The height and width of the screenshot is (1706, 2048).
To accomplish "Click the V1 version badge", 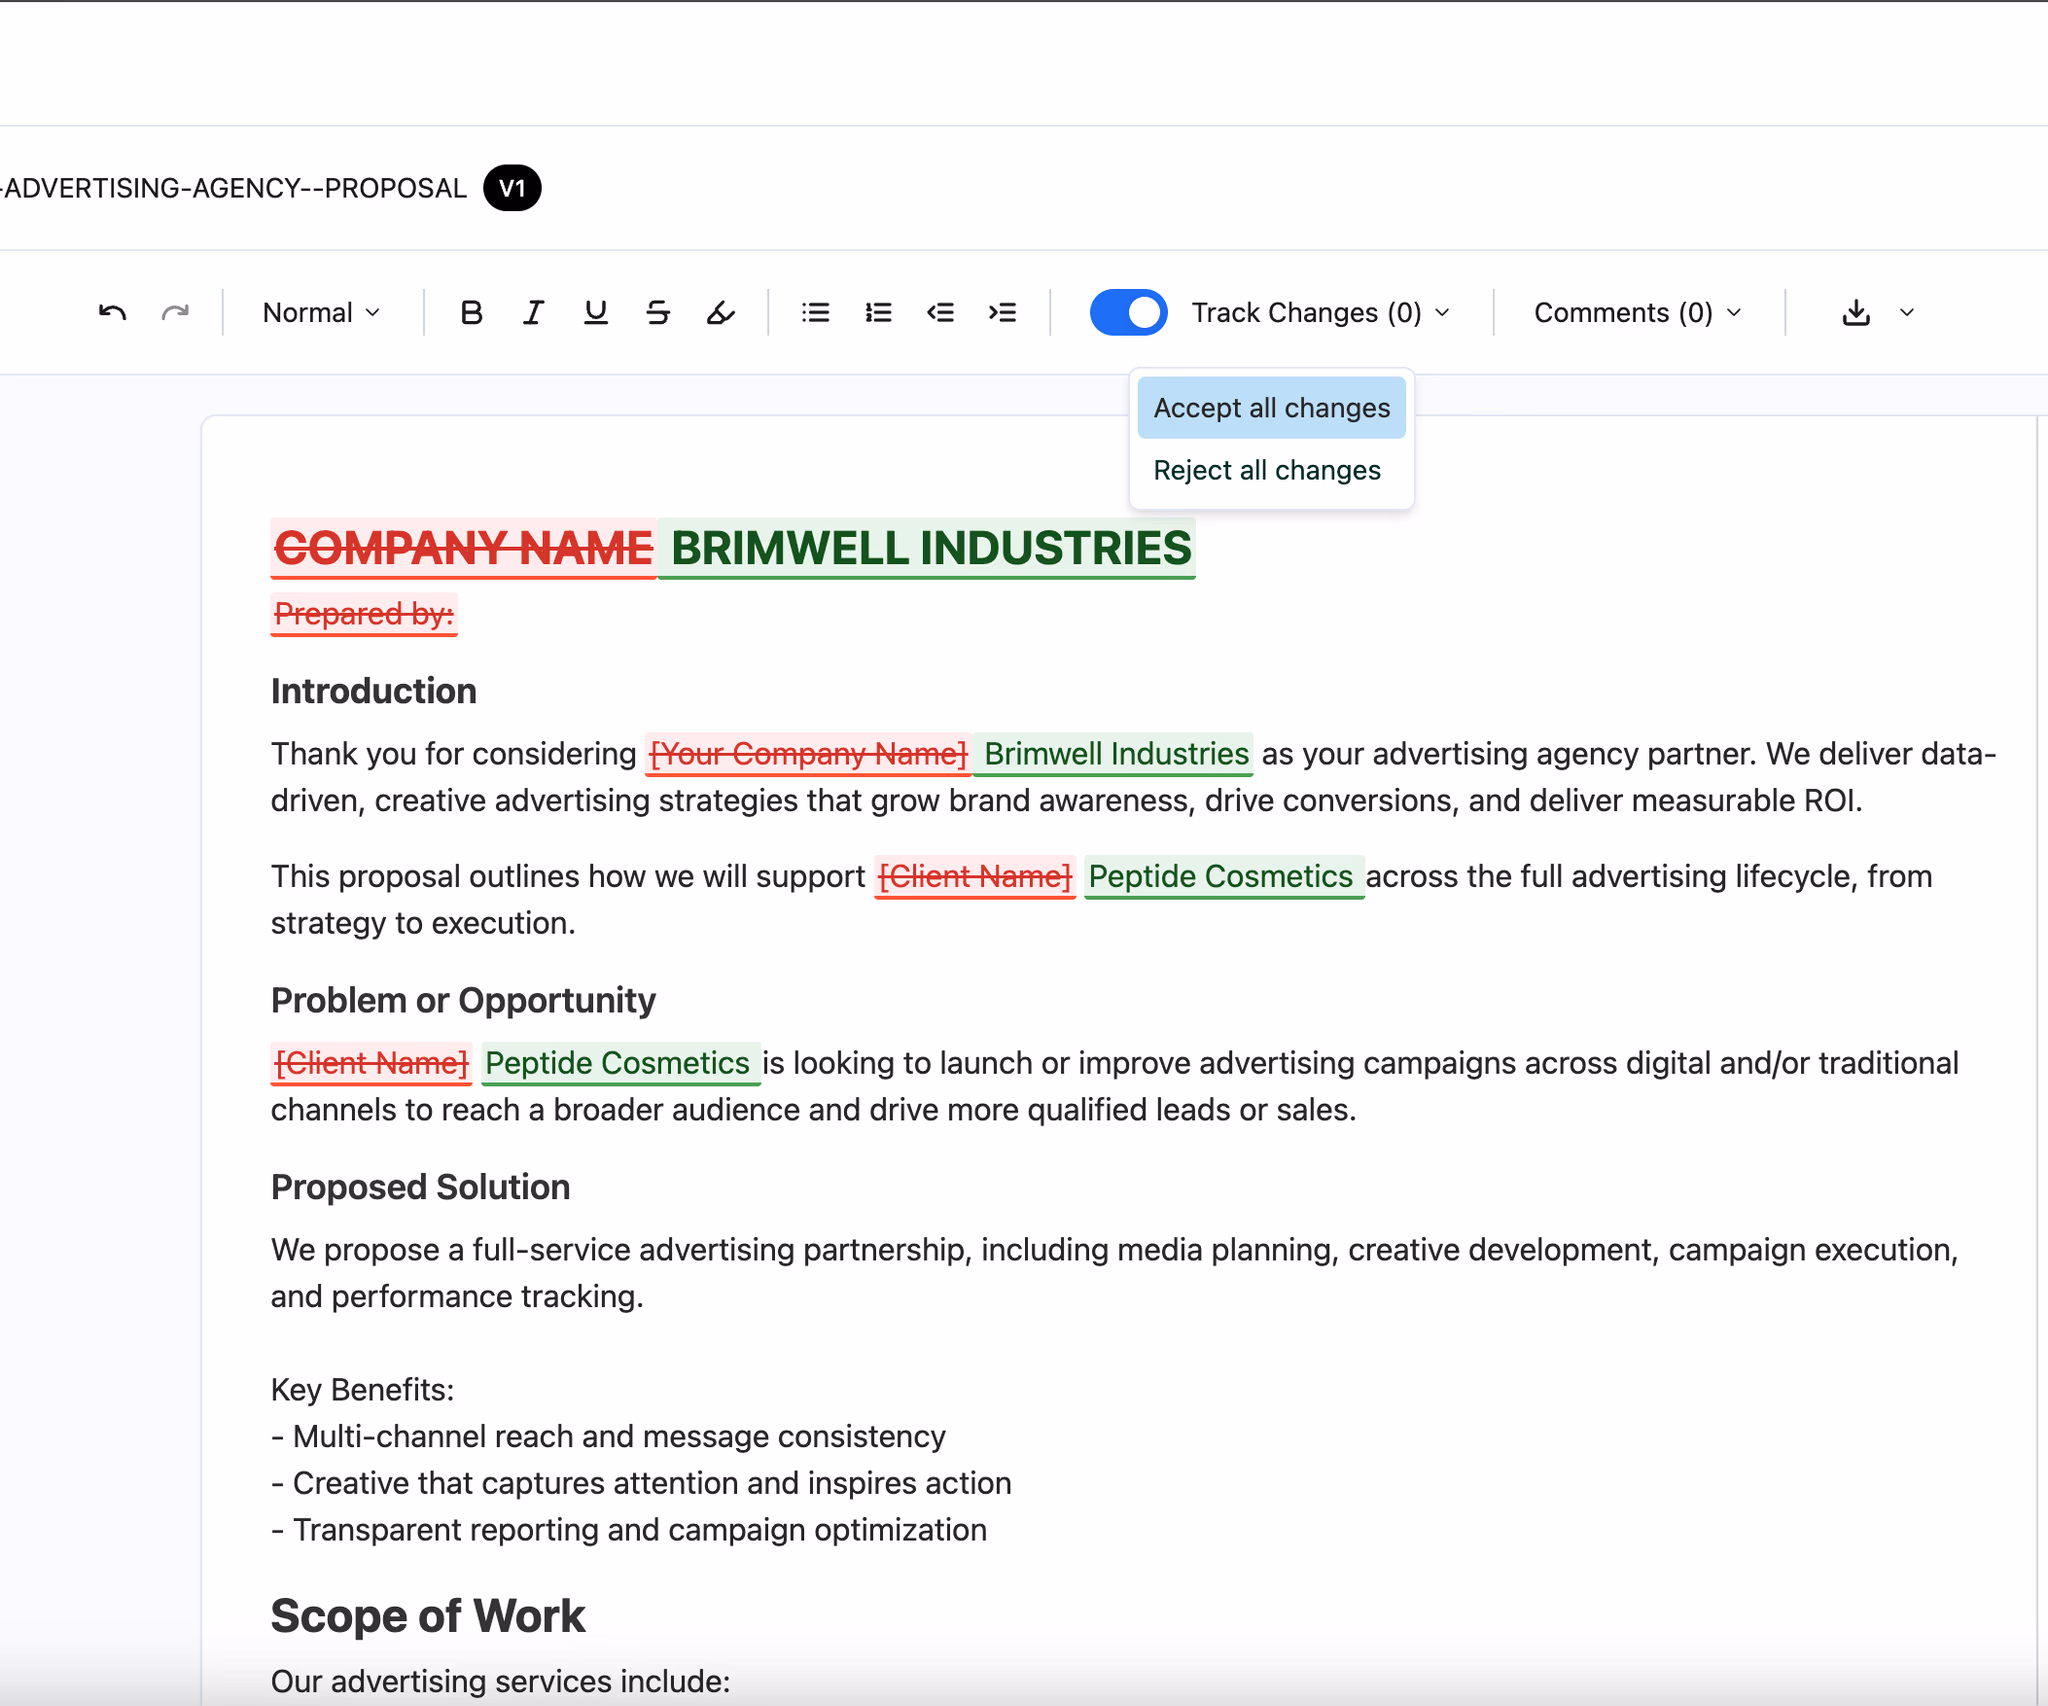I will click(513, 187).
